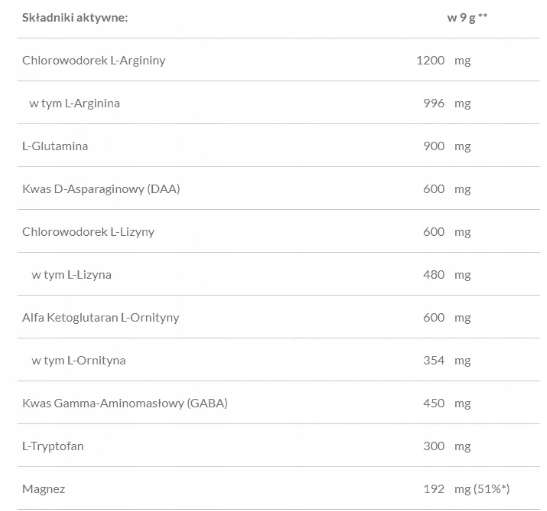Click the 192 mg (51%*) value
Screen dimensions: 547x511
(466, 489)
